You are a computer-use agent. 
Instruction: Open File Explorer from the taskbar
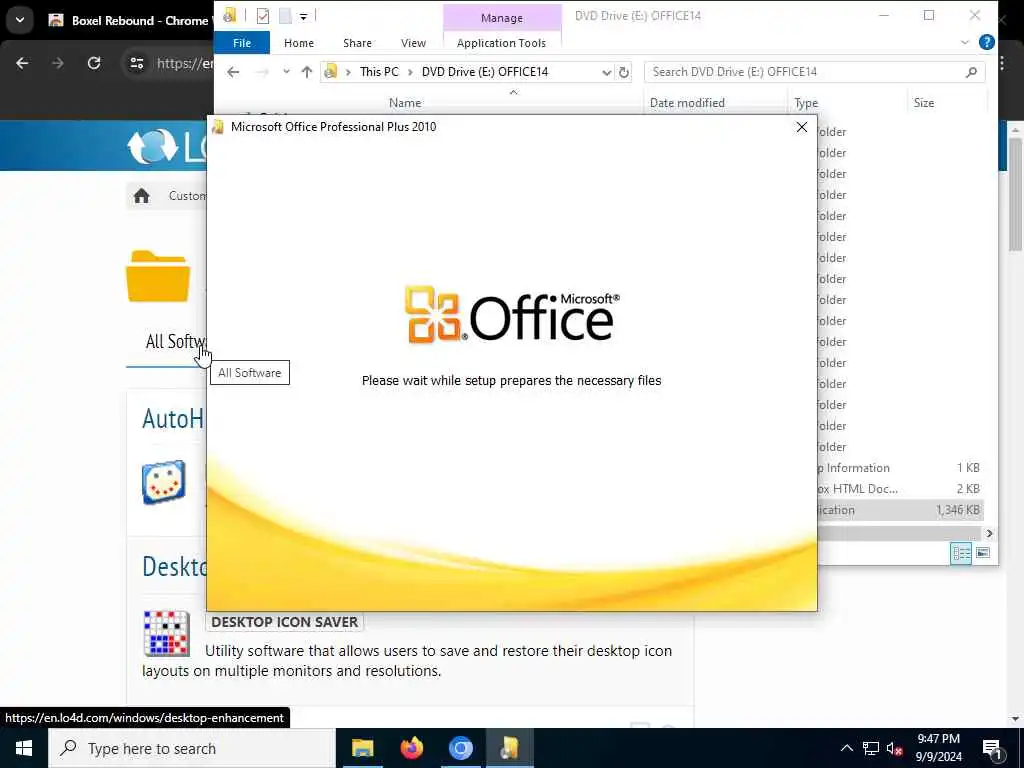pos(362,748)
